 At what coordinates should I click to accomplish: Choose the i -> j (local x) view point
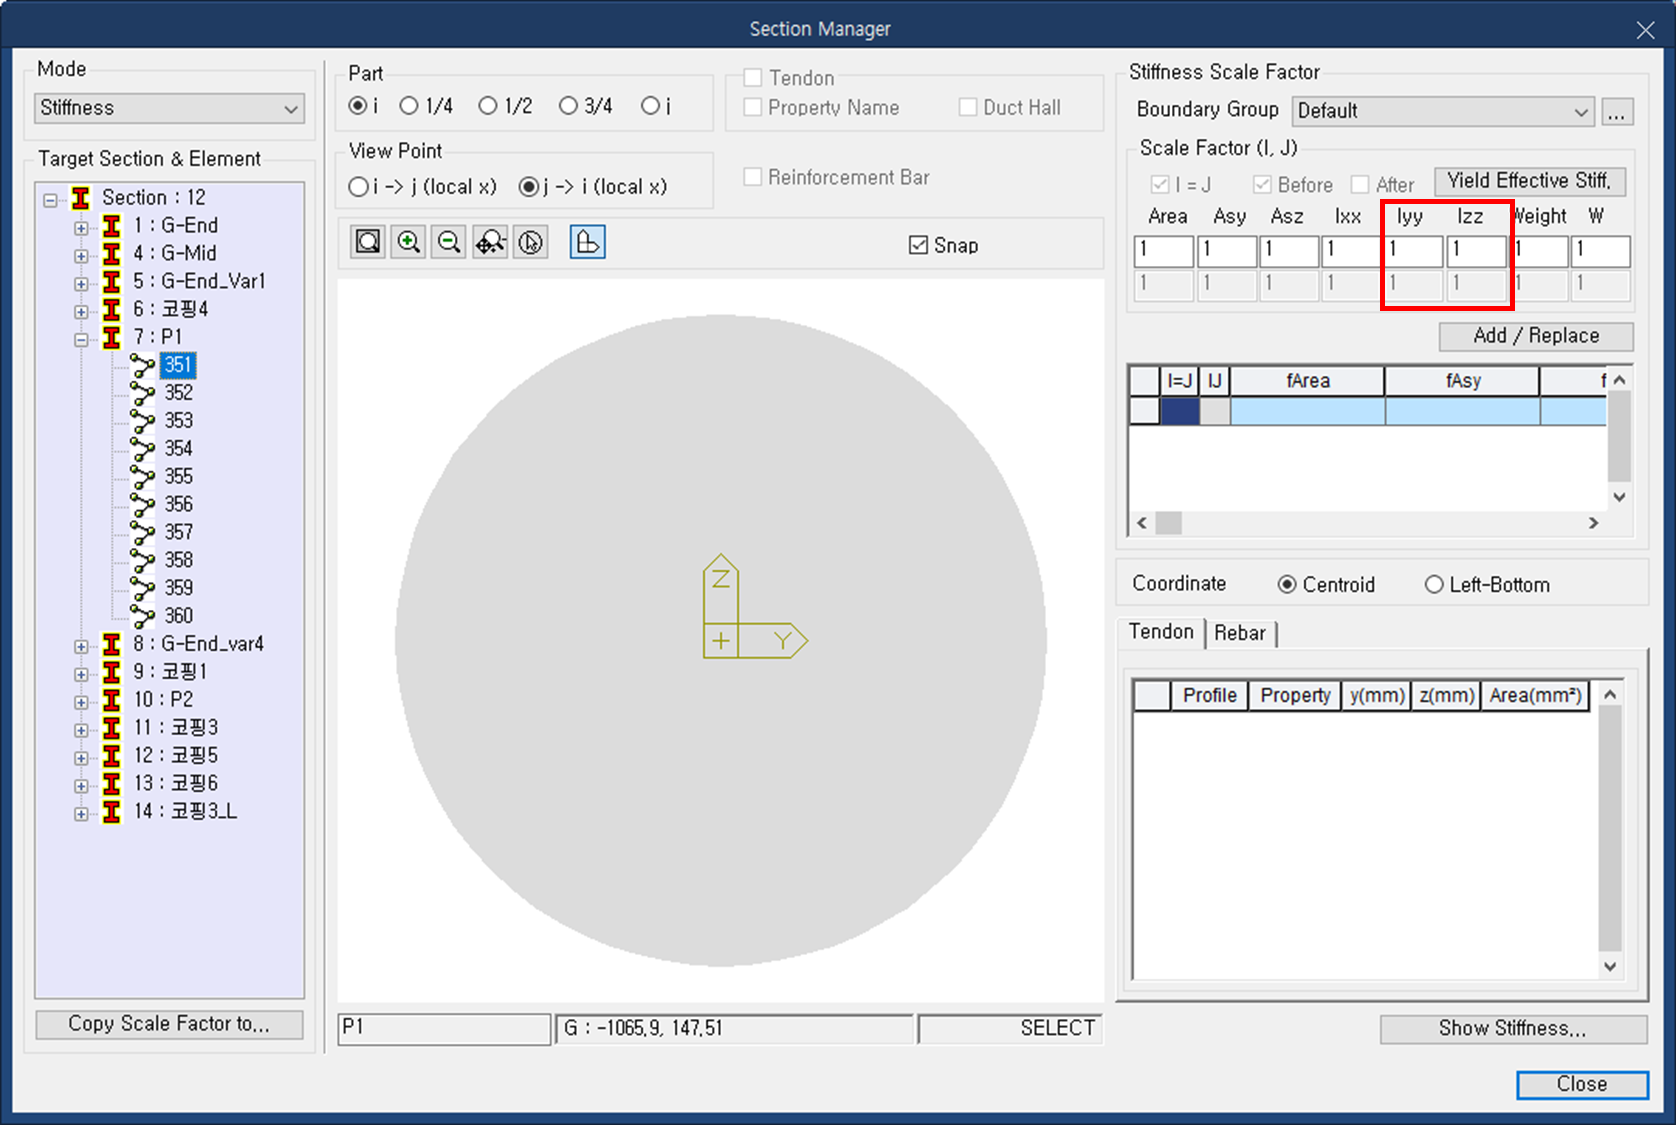click(x=359, y=187)
